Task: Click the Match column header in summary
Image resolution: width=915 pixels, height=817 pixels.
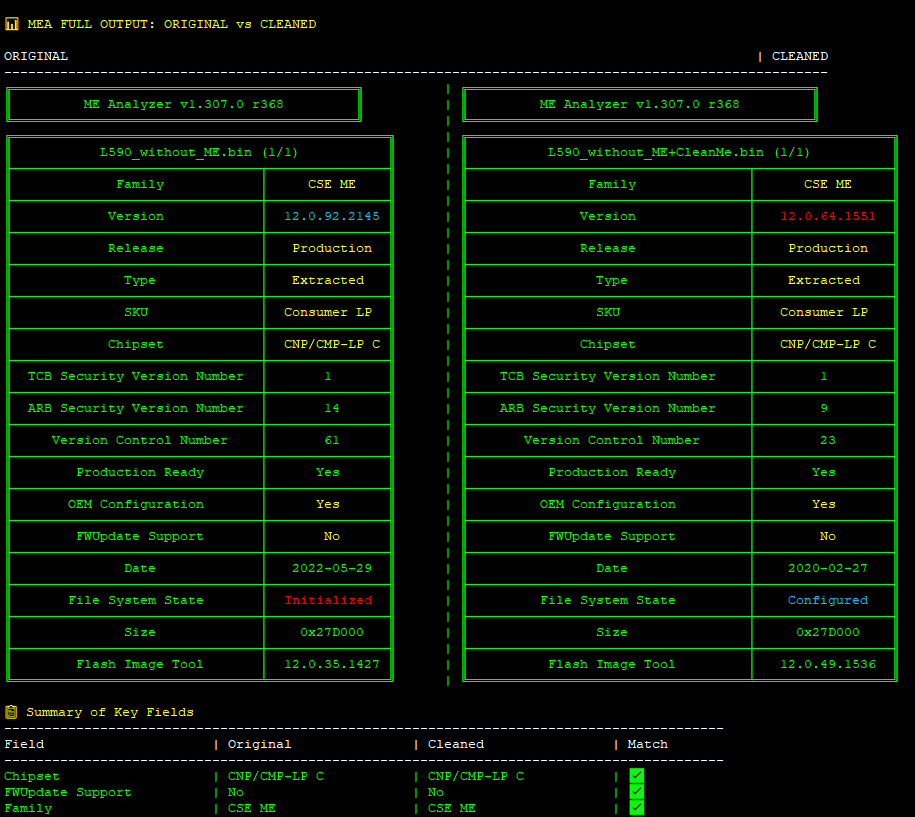Action: (x=647, y=744)
